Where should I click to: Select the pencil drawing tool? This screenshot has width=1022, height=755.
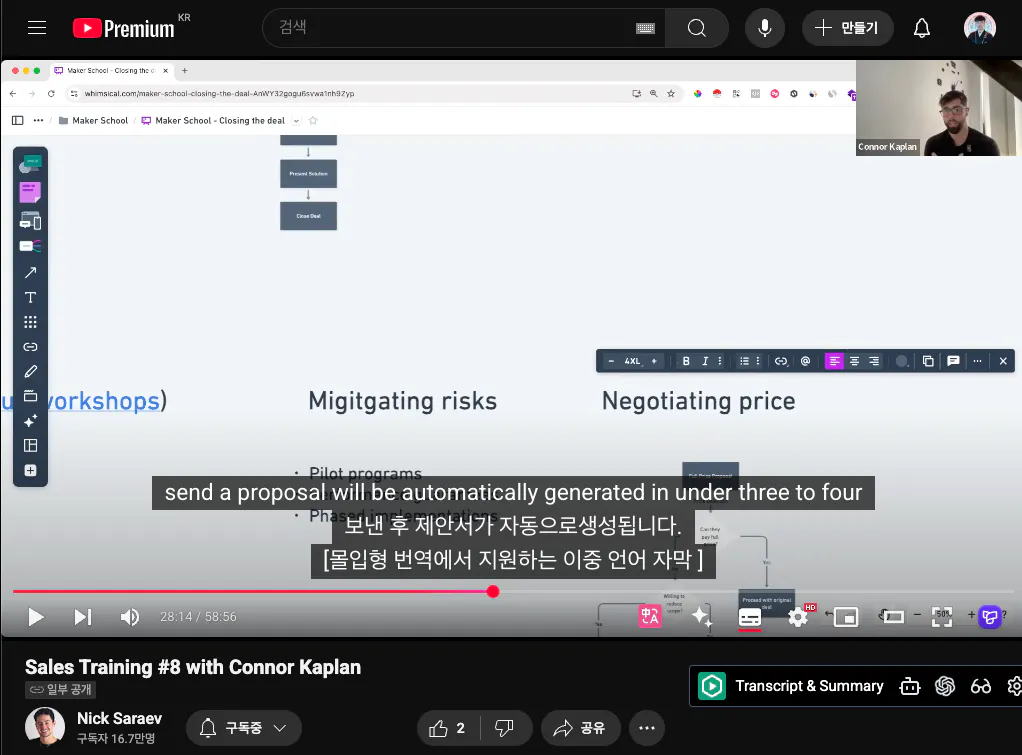click(x=30, y=371)
